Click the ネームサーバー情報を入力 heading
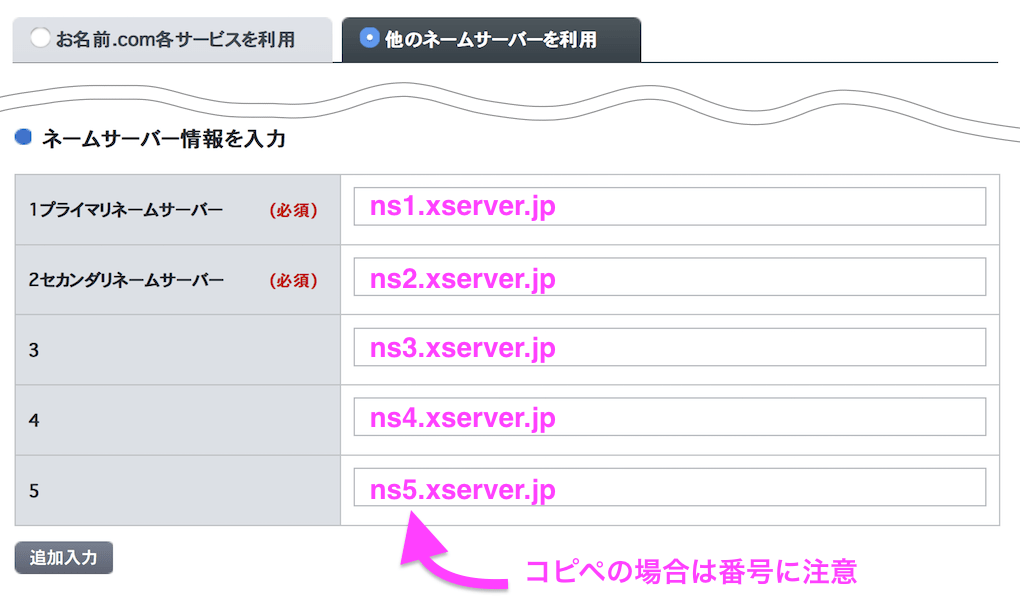 coord(164,139)
